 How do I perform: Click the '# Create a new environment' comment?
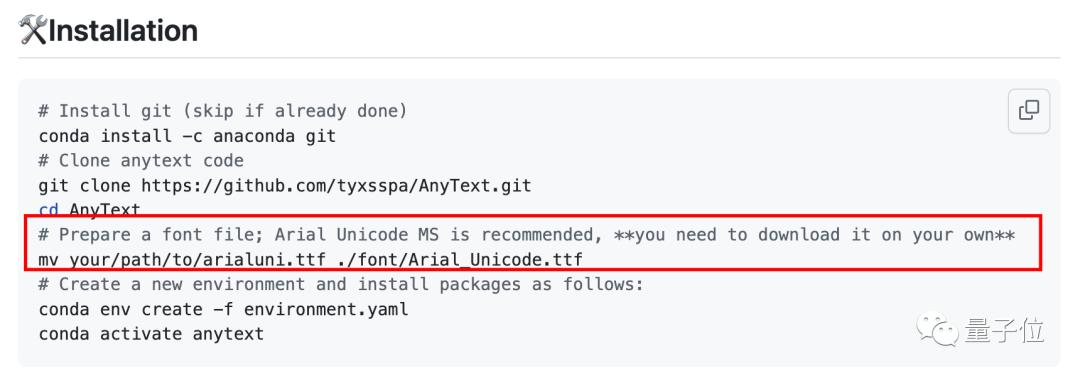[342, 285]
